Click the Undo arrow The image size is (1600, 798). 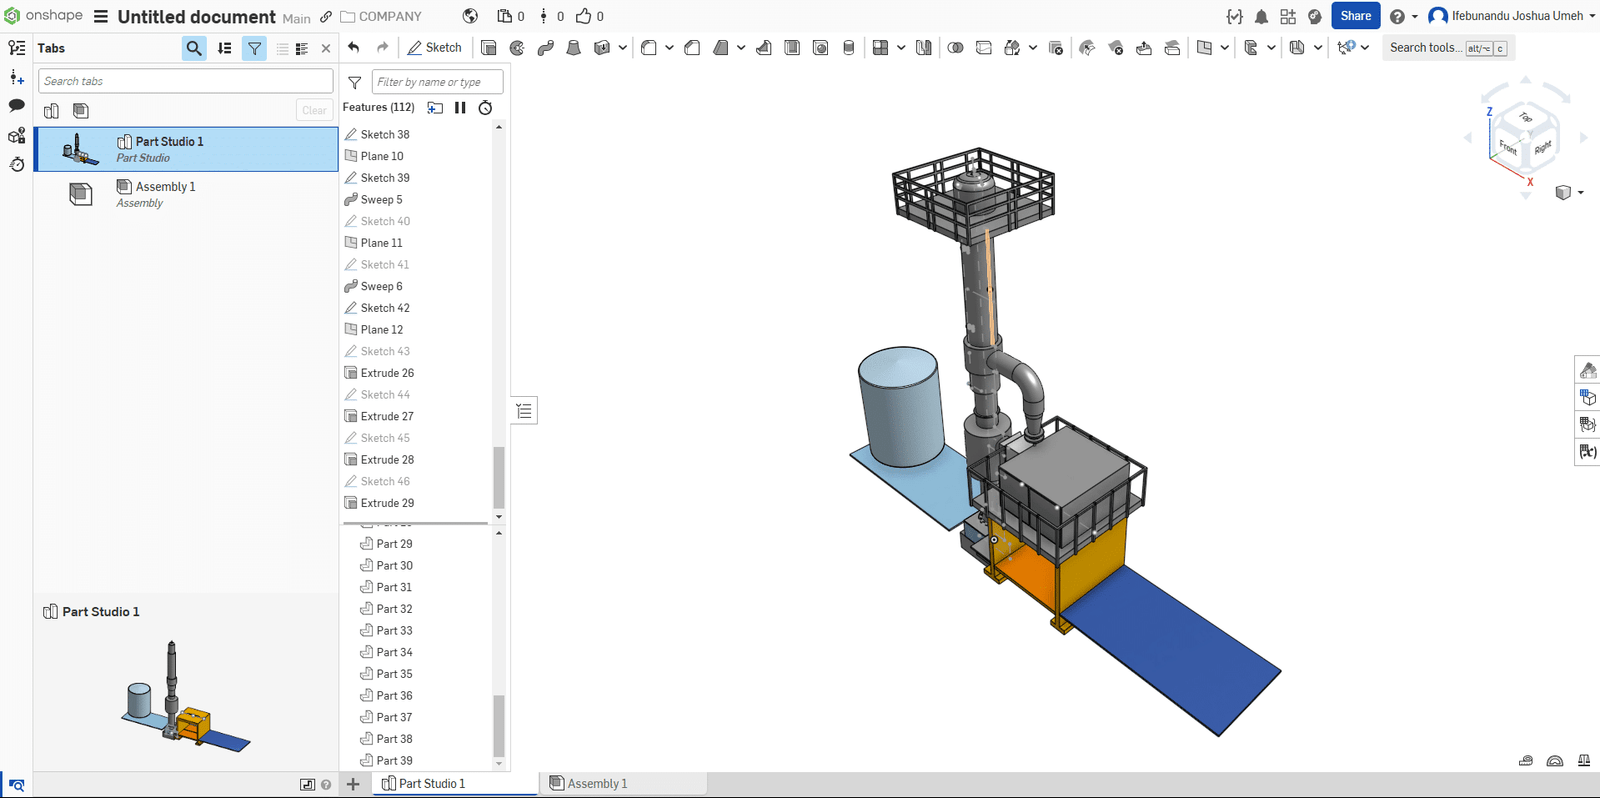[354, 47]
